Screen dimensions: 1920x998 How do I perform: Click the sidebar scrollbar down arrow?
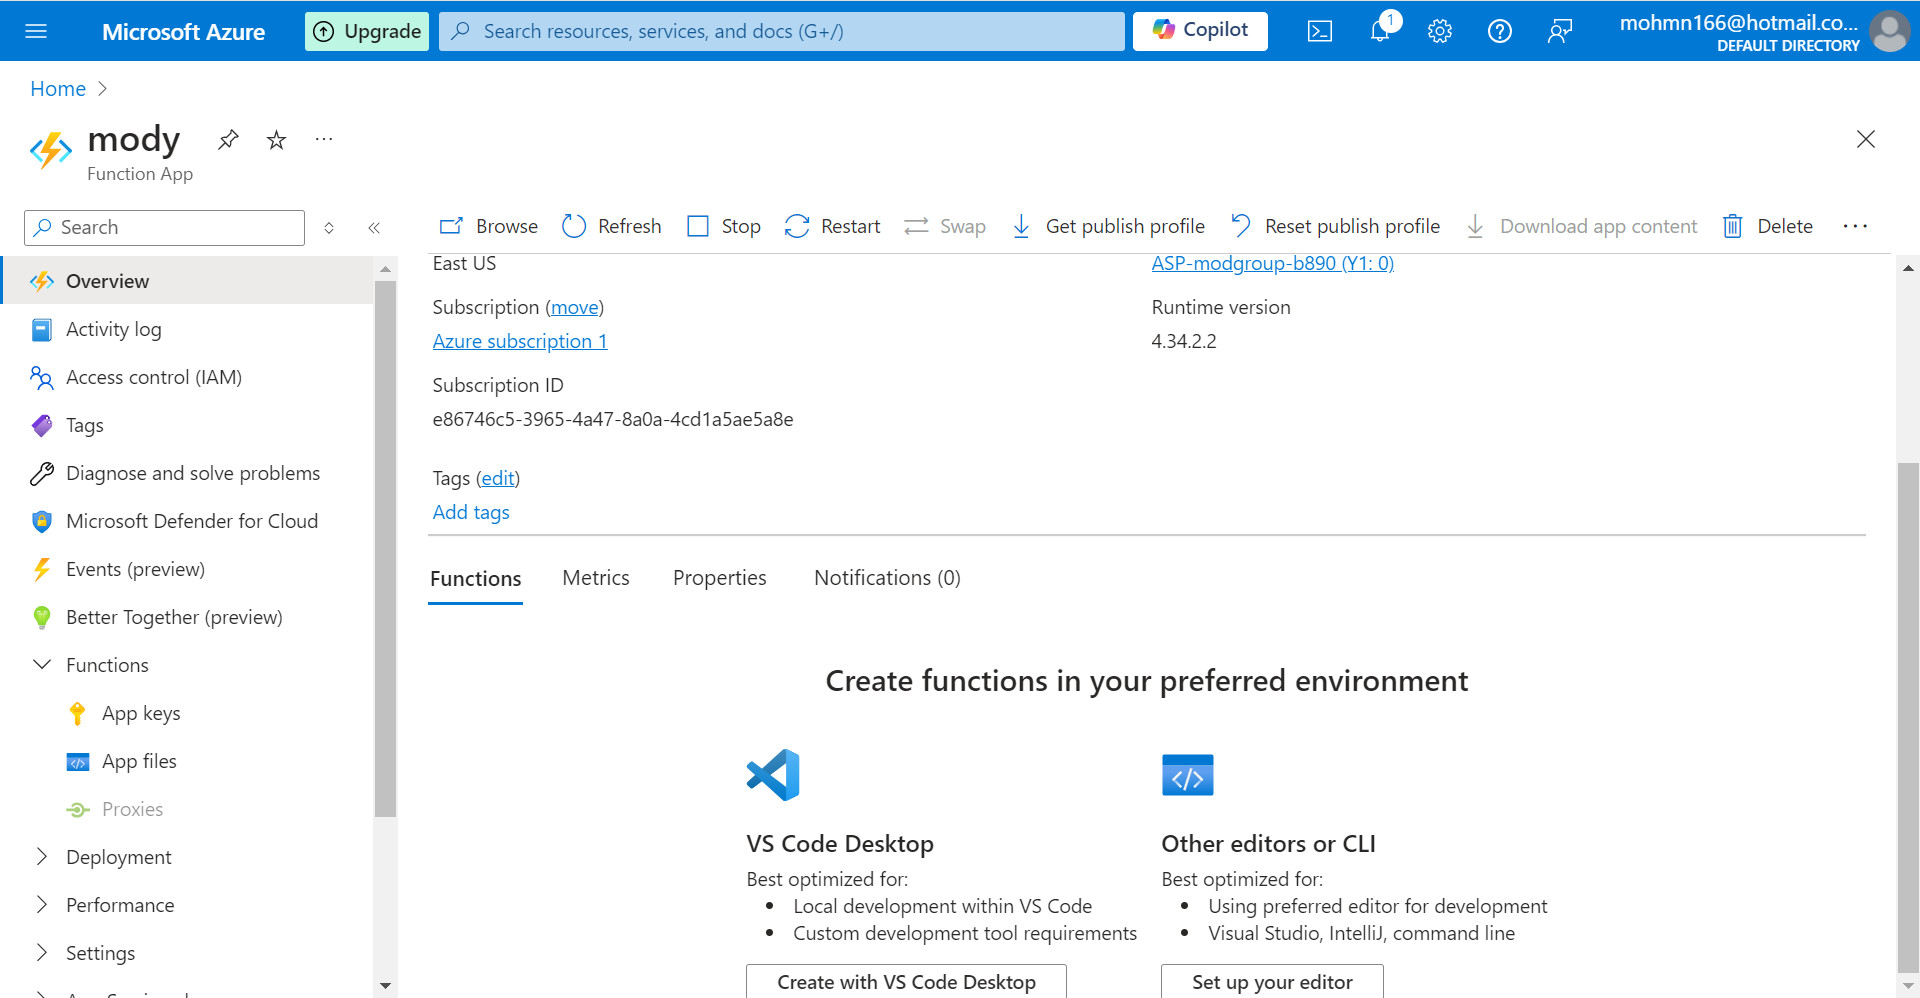click(385, 986)
